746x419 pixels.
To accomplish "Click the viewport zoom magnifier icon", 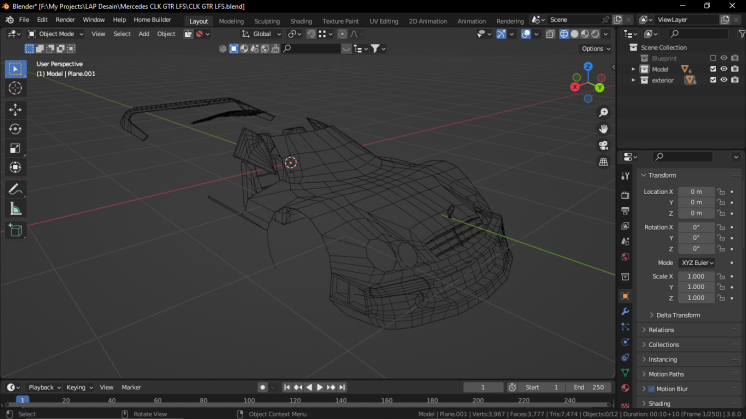I will coord(603,113).
